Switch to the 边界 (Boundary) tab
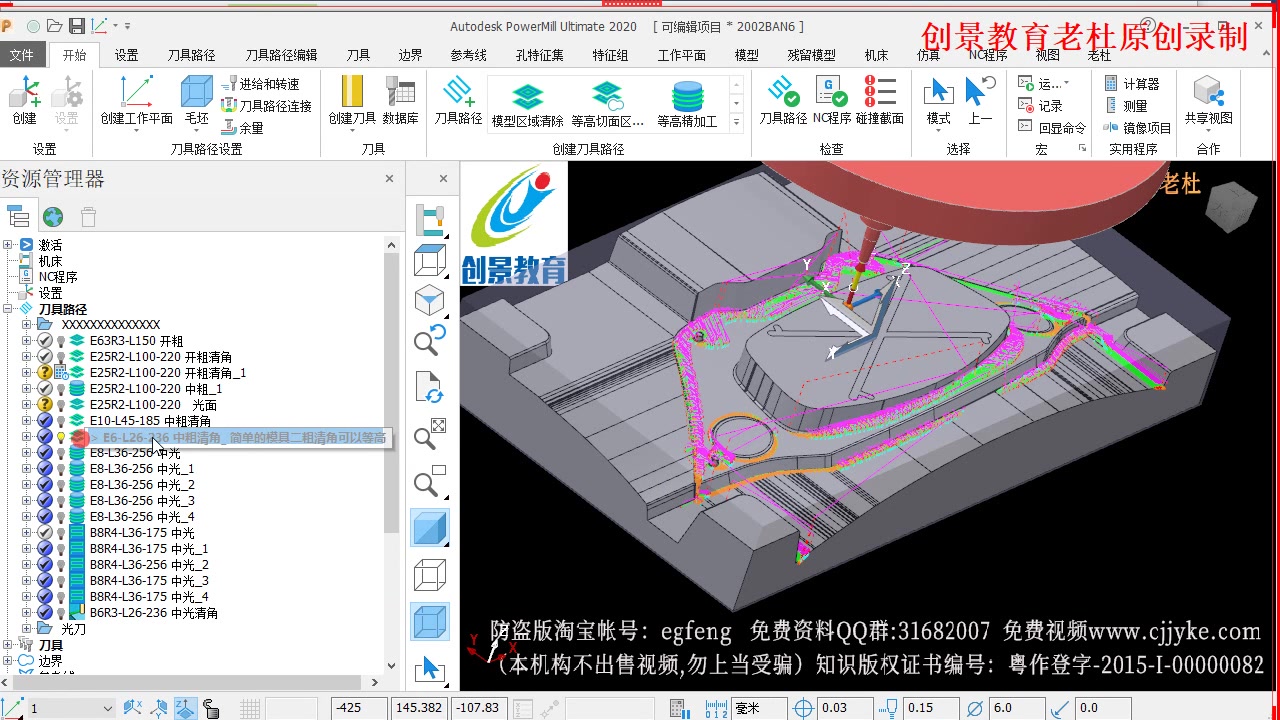1280x720 pixels. tap(410, 55)
